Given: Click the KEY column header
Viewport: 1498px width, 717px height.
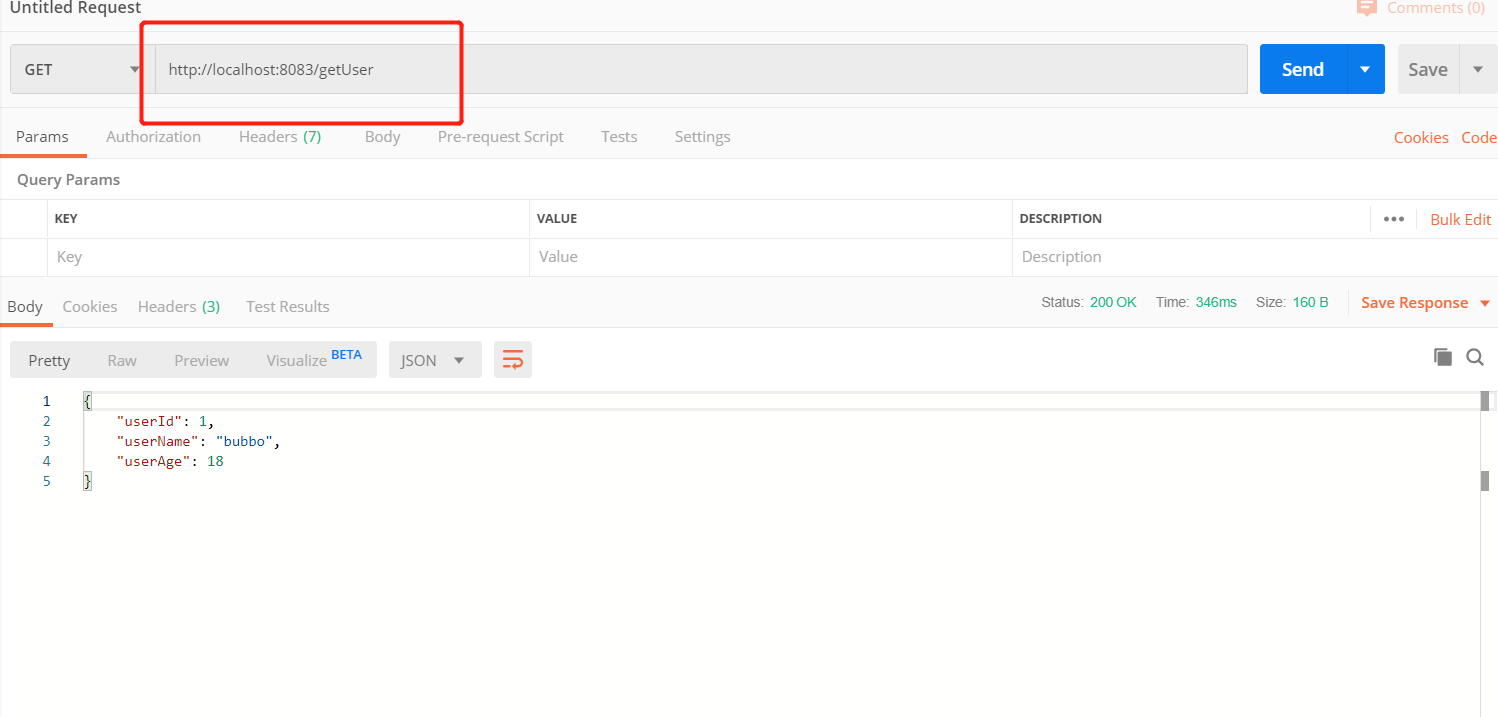Looking at the screenshot, I should click(66, 219).
